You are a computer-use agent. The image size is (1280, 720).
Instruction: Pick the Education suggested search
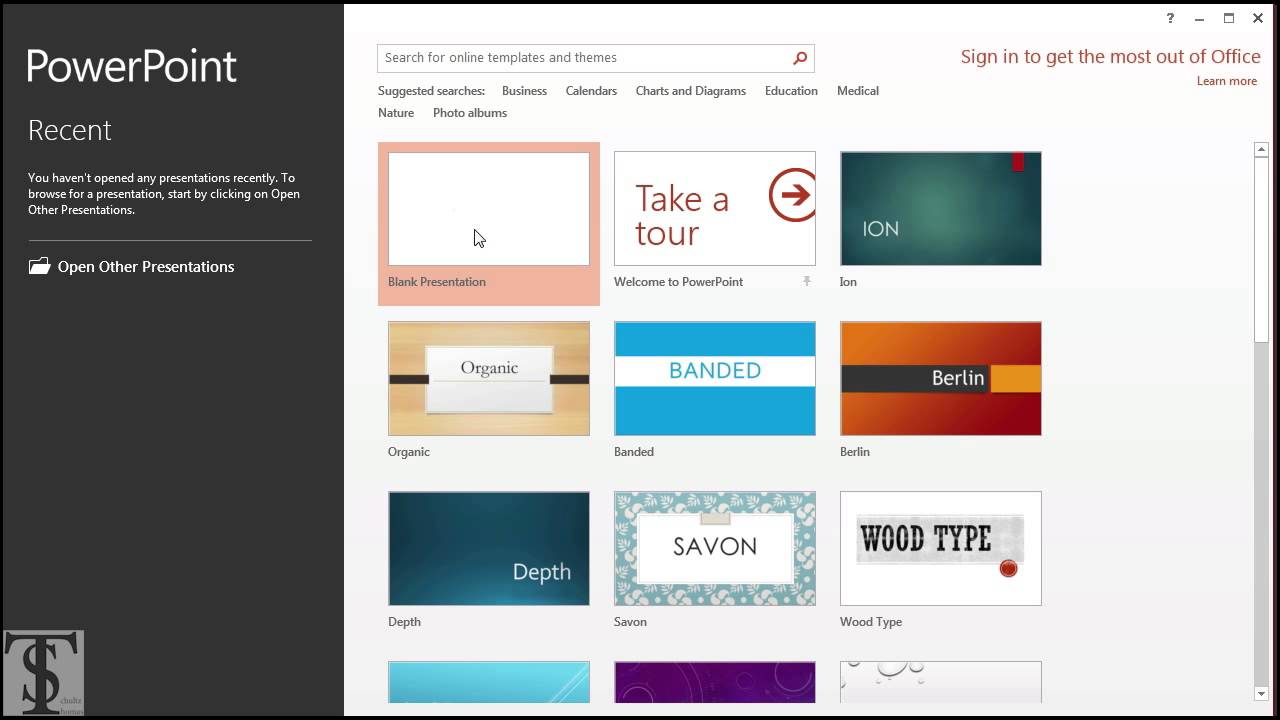pos(791,91)
